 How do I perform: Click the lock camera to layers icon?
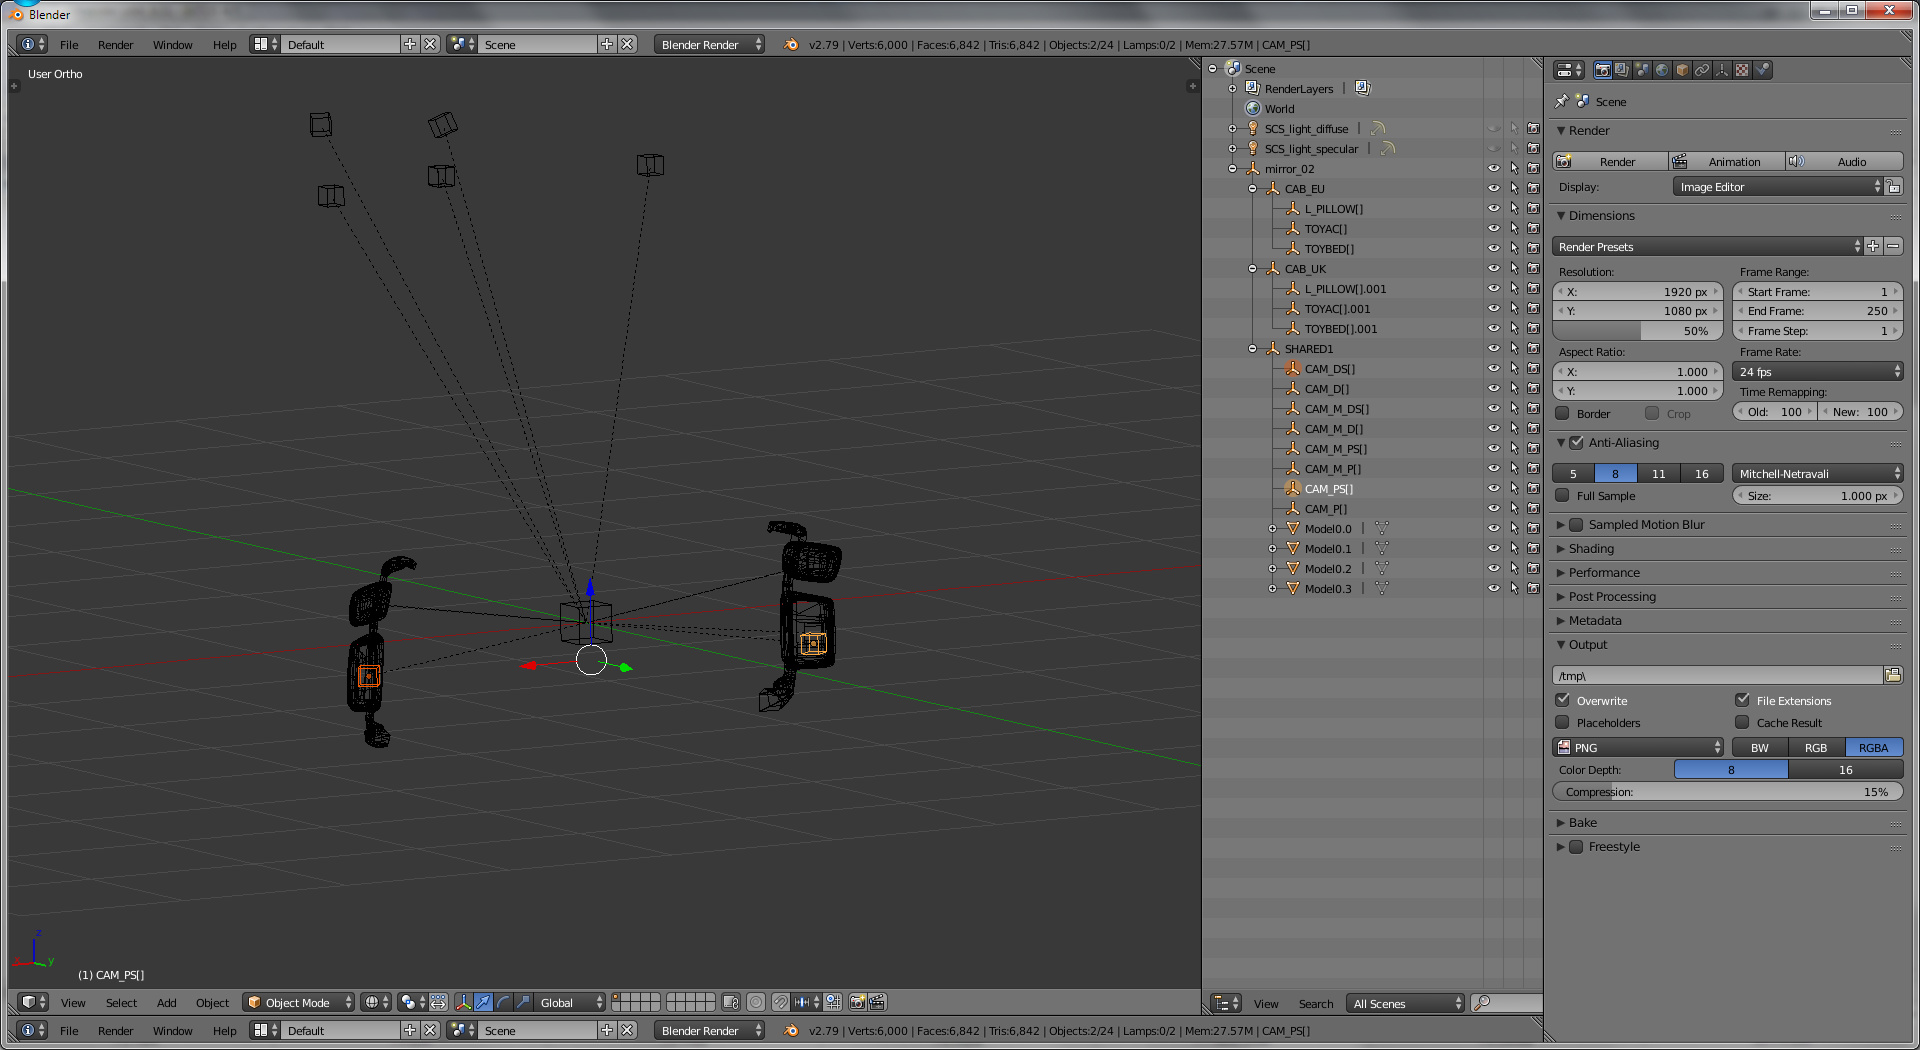click(x=731, y=1002)
